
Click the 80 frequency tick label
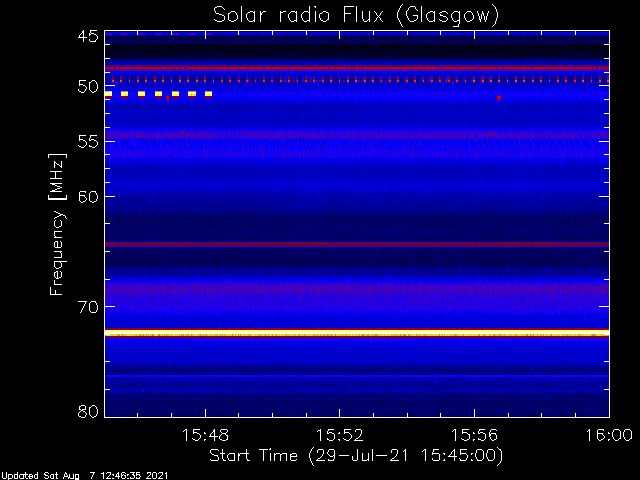(88, 411)
